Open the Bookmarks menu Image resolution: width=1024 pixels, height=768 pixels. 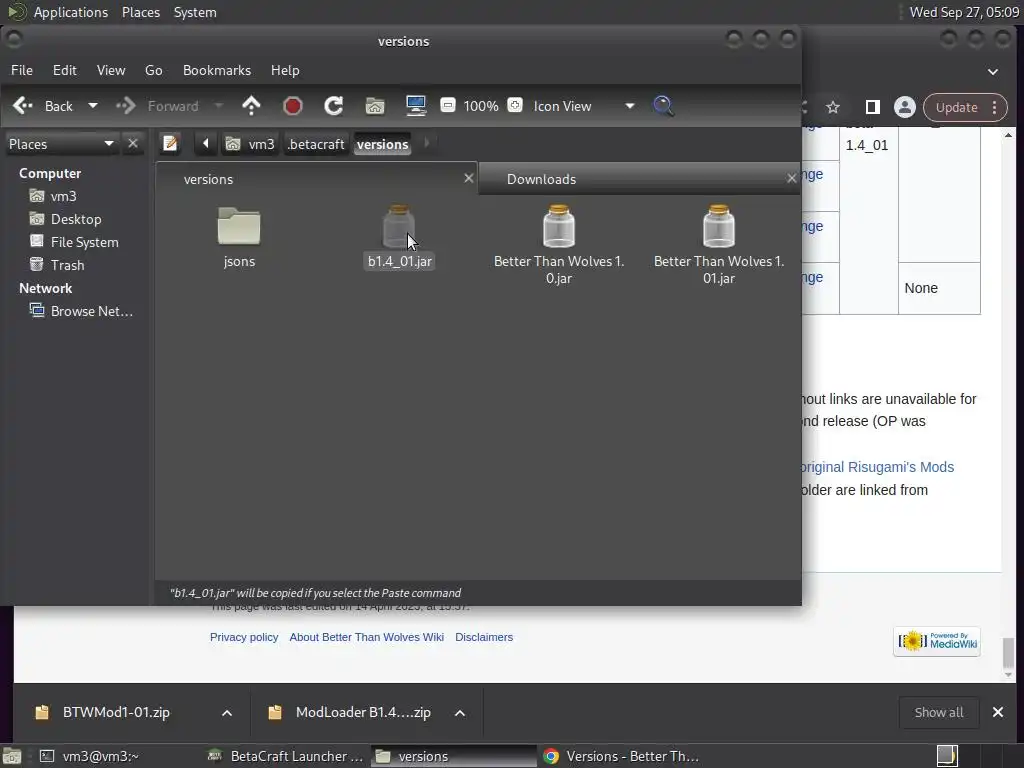coord(217,70)
